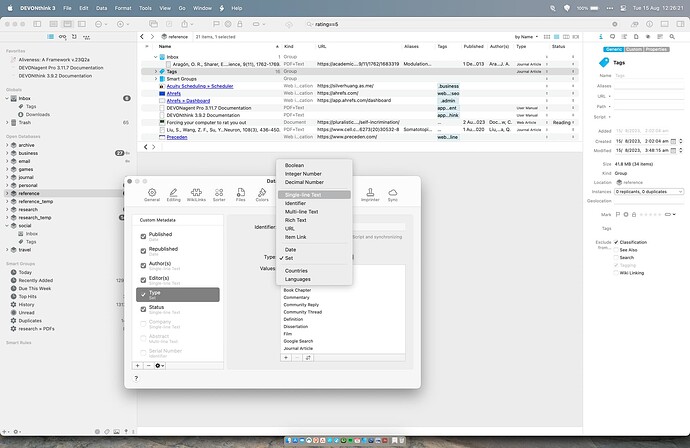Open Spotlight search in the menu bar
This screenshot has height=448, width=690.
coord(553,8)
